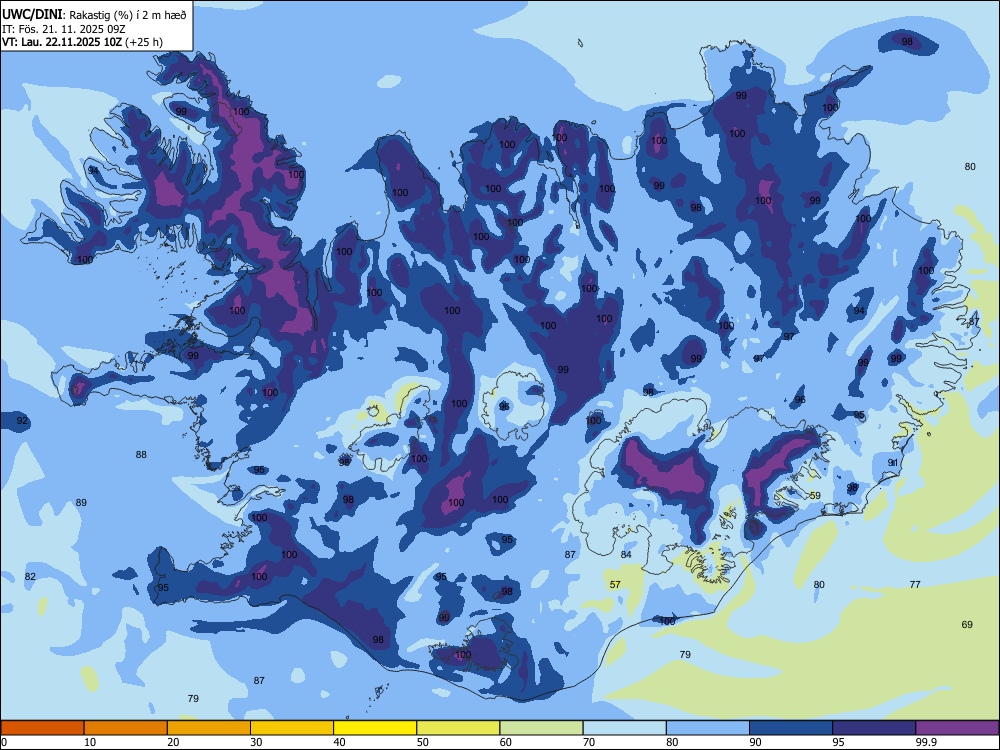The width and height of the screenshot is (1000, 750).
Task: Choose the 30–40 amber legend swatch
Action: tap(292, 728)
